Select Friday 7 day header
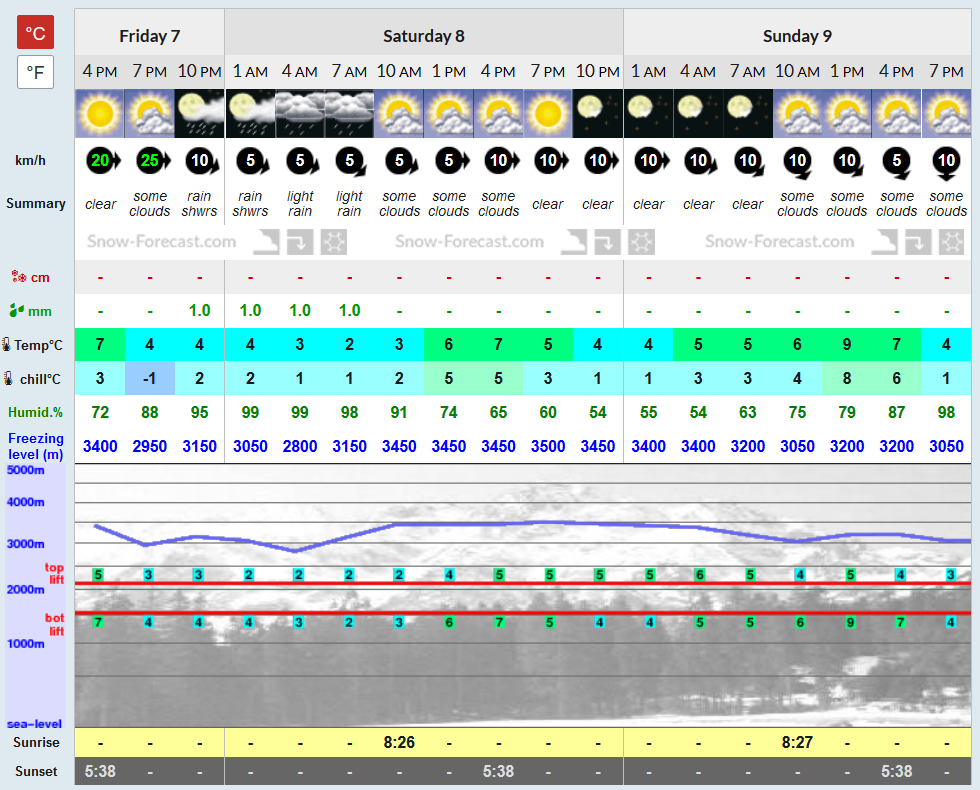 149,36
